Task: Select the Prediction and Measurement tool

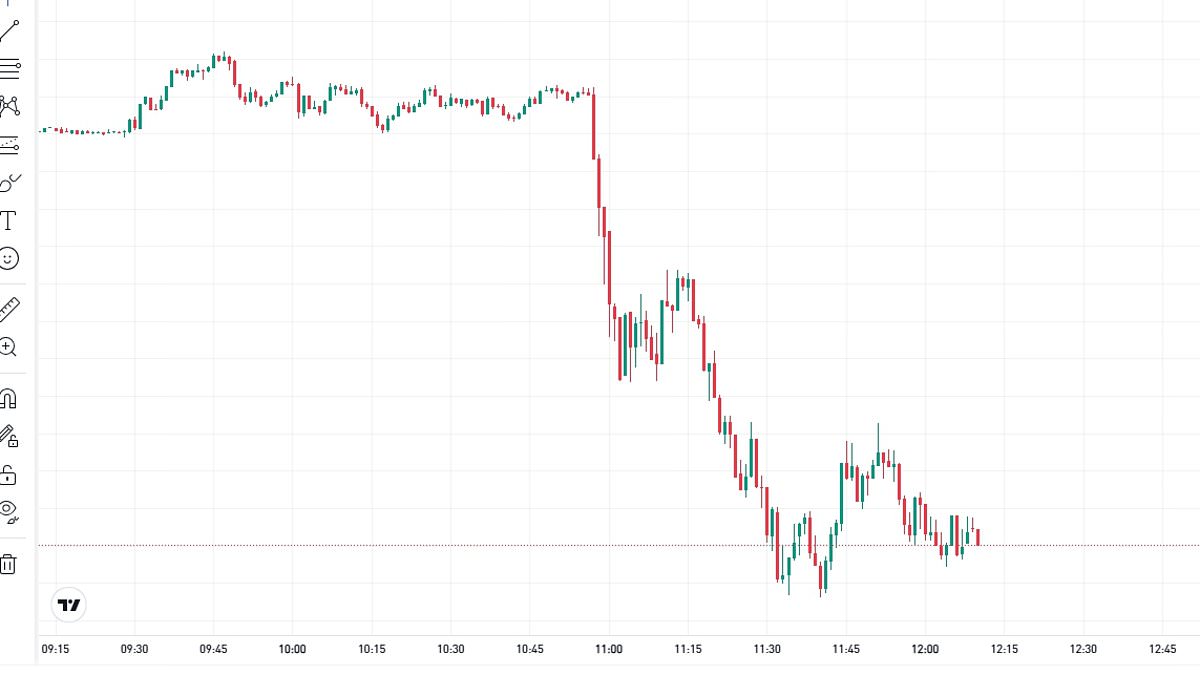Action: tap(10, 143)
